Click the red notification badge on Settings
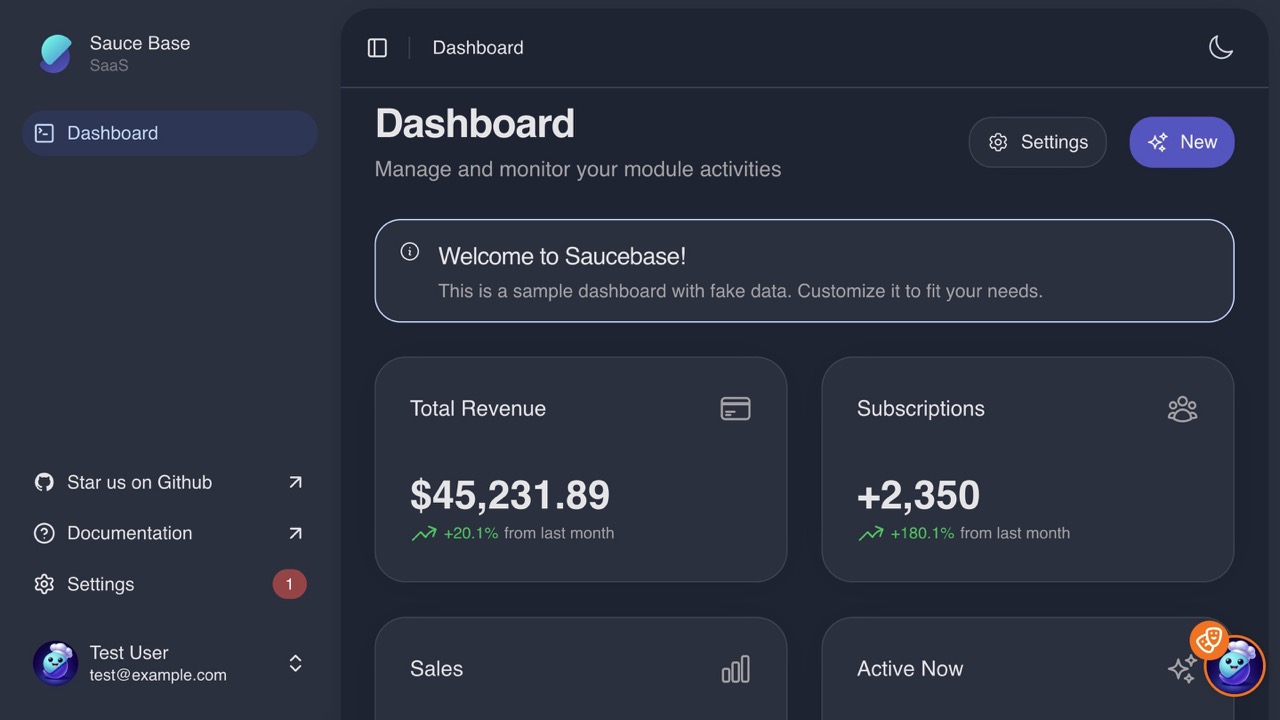The width and height of the screenshot is (1280, 720). [289, 584]
